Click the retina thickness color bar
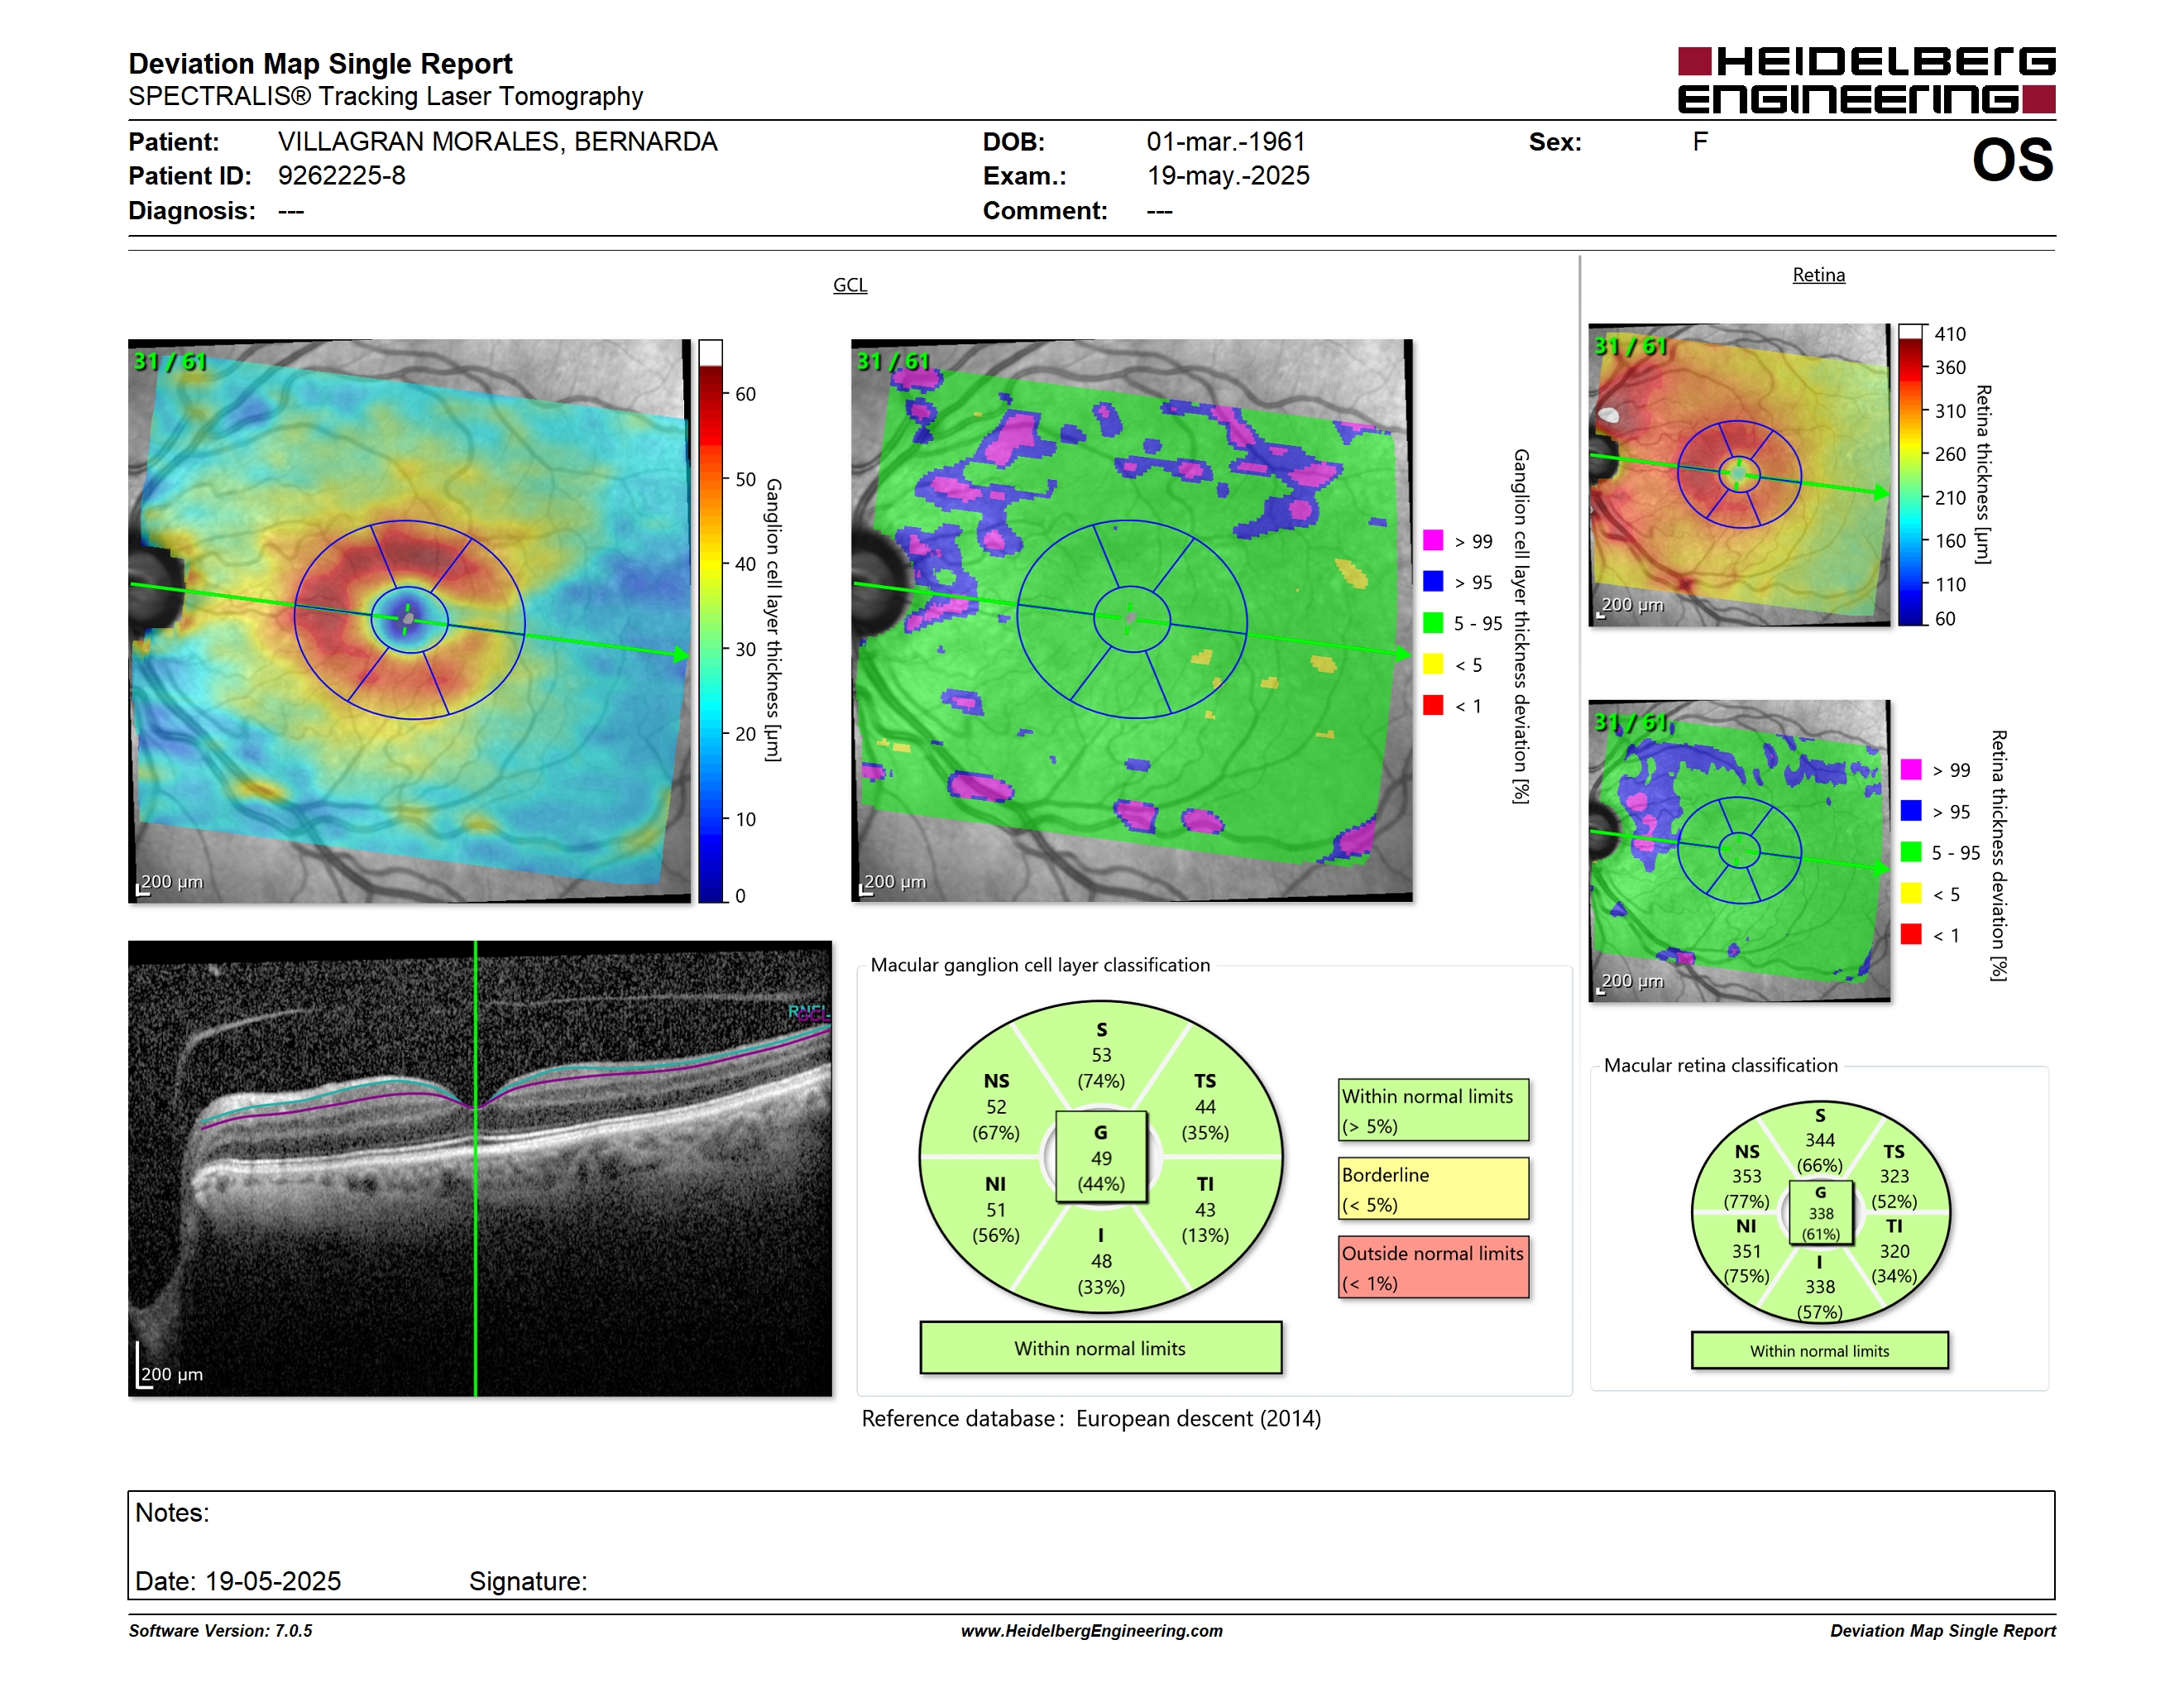The width and height of the screenshot is (2184, 1688). click(x=1911, y=475)
